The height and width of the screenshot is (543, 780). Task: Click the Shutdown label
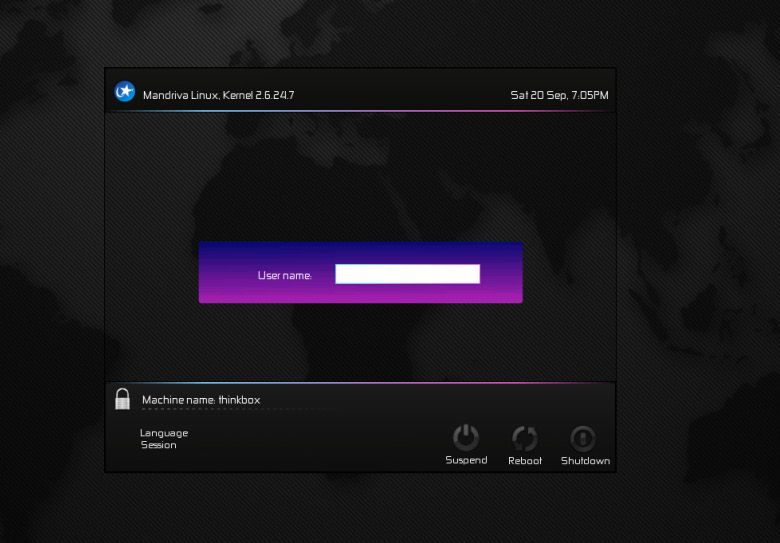(x=585, y=461)
